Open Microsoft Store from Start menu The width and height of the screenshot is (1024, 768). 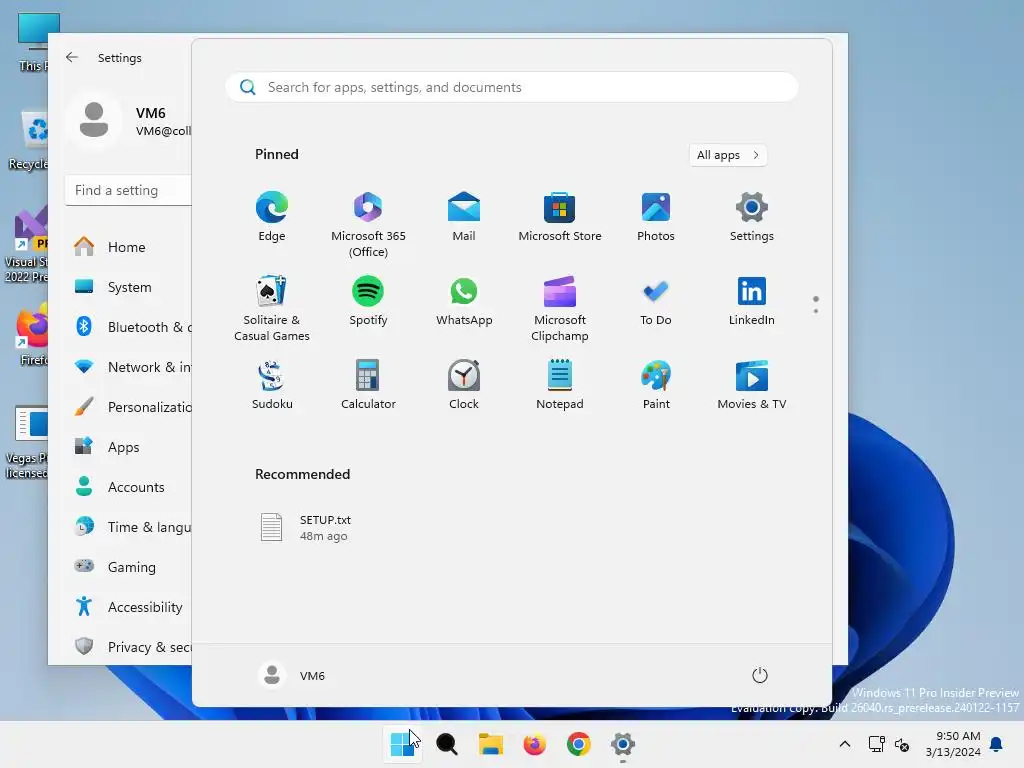[560, 217]
